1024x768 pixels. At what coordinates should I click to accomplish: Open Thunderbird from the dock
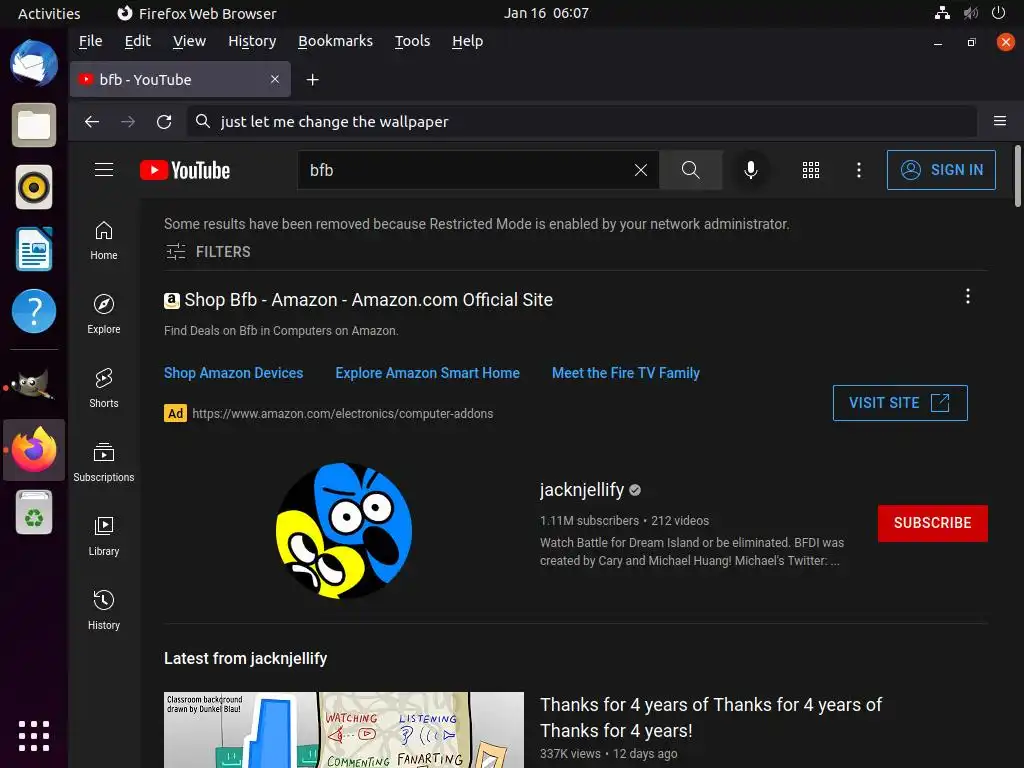pos(34,63)
